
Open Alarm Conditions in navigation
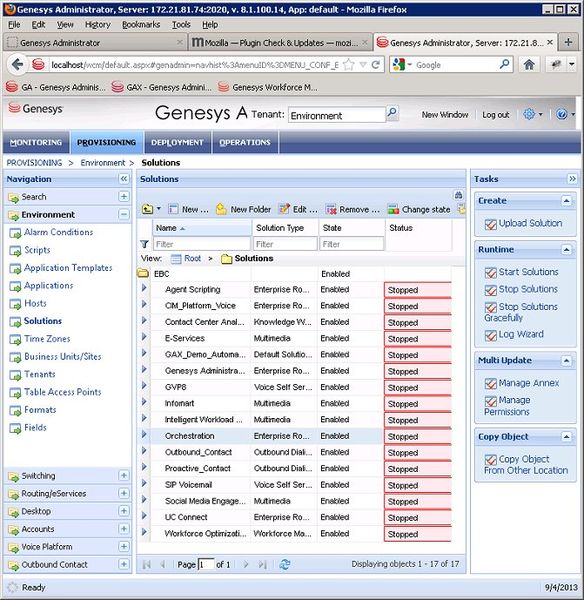point(59,232)
